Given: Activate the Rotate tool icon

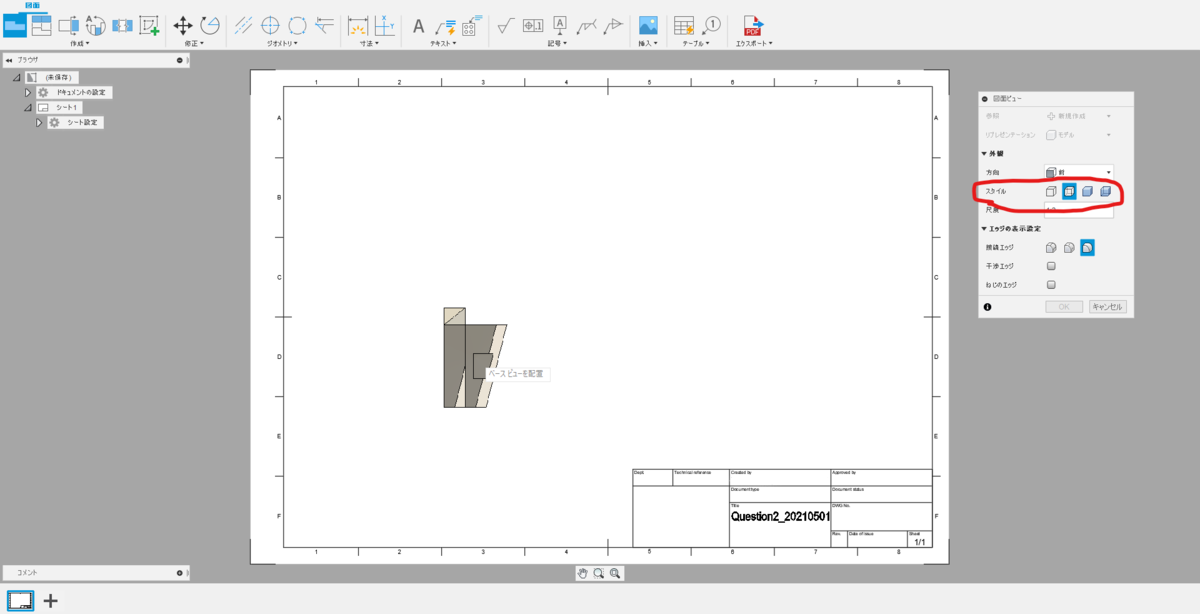Looking at the screenshot, I should (x=210, y=26).
